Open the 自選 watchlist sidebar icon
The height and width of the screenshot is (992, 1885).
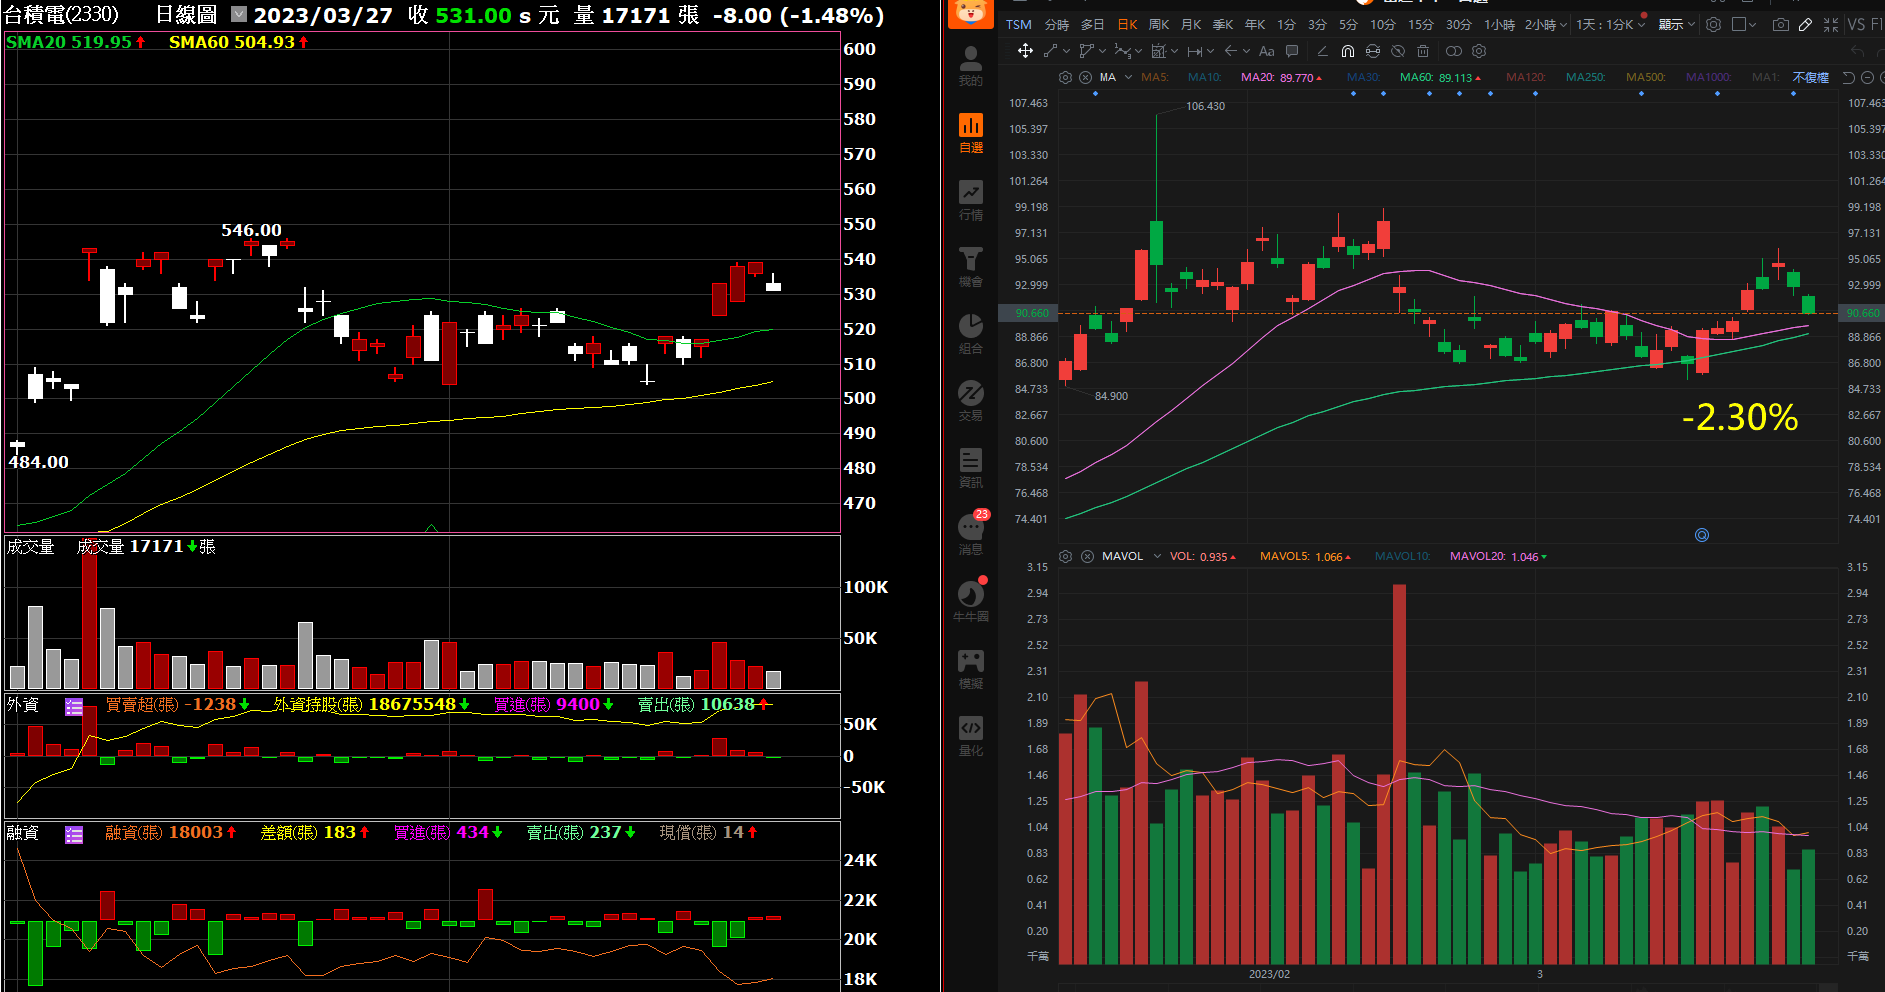tap(970, 133)
